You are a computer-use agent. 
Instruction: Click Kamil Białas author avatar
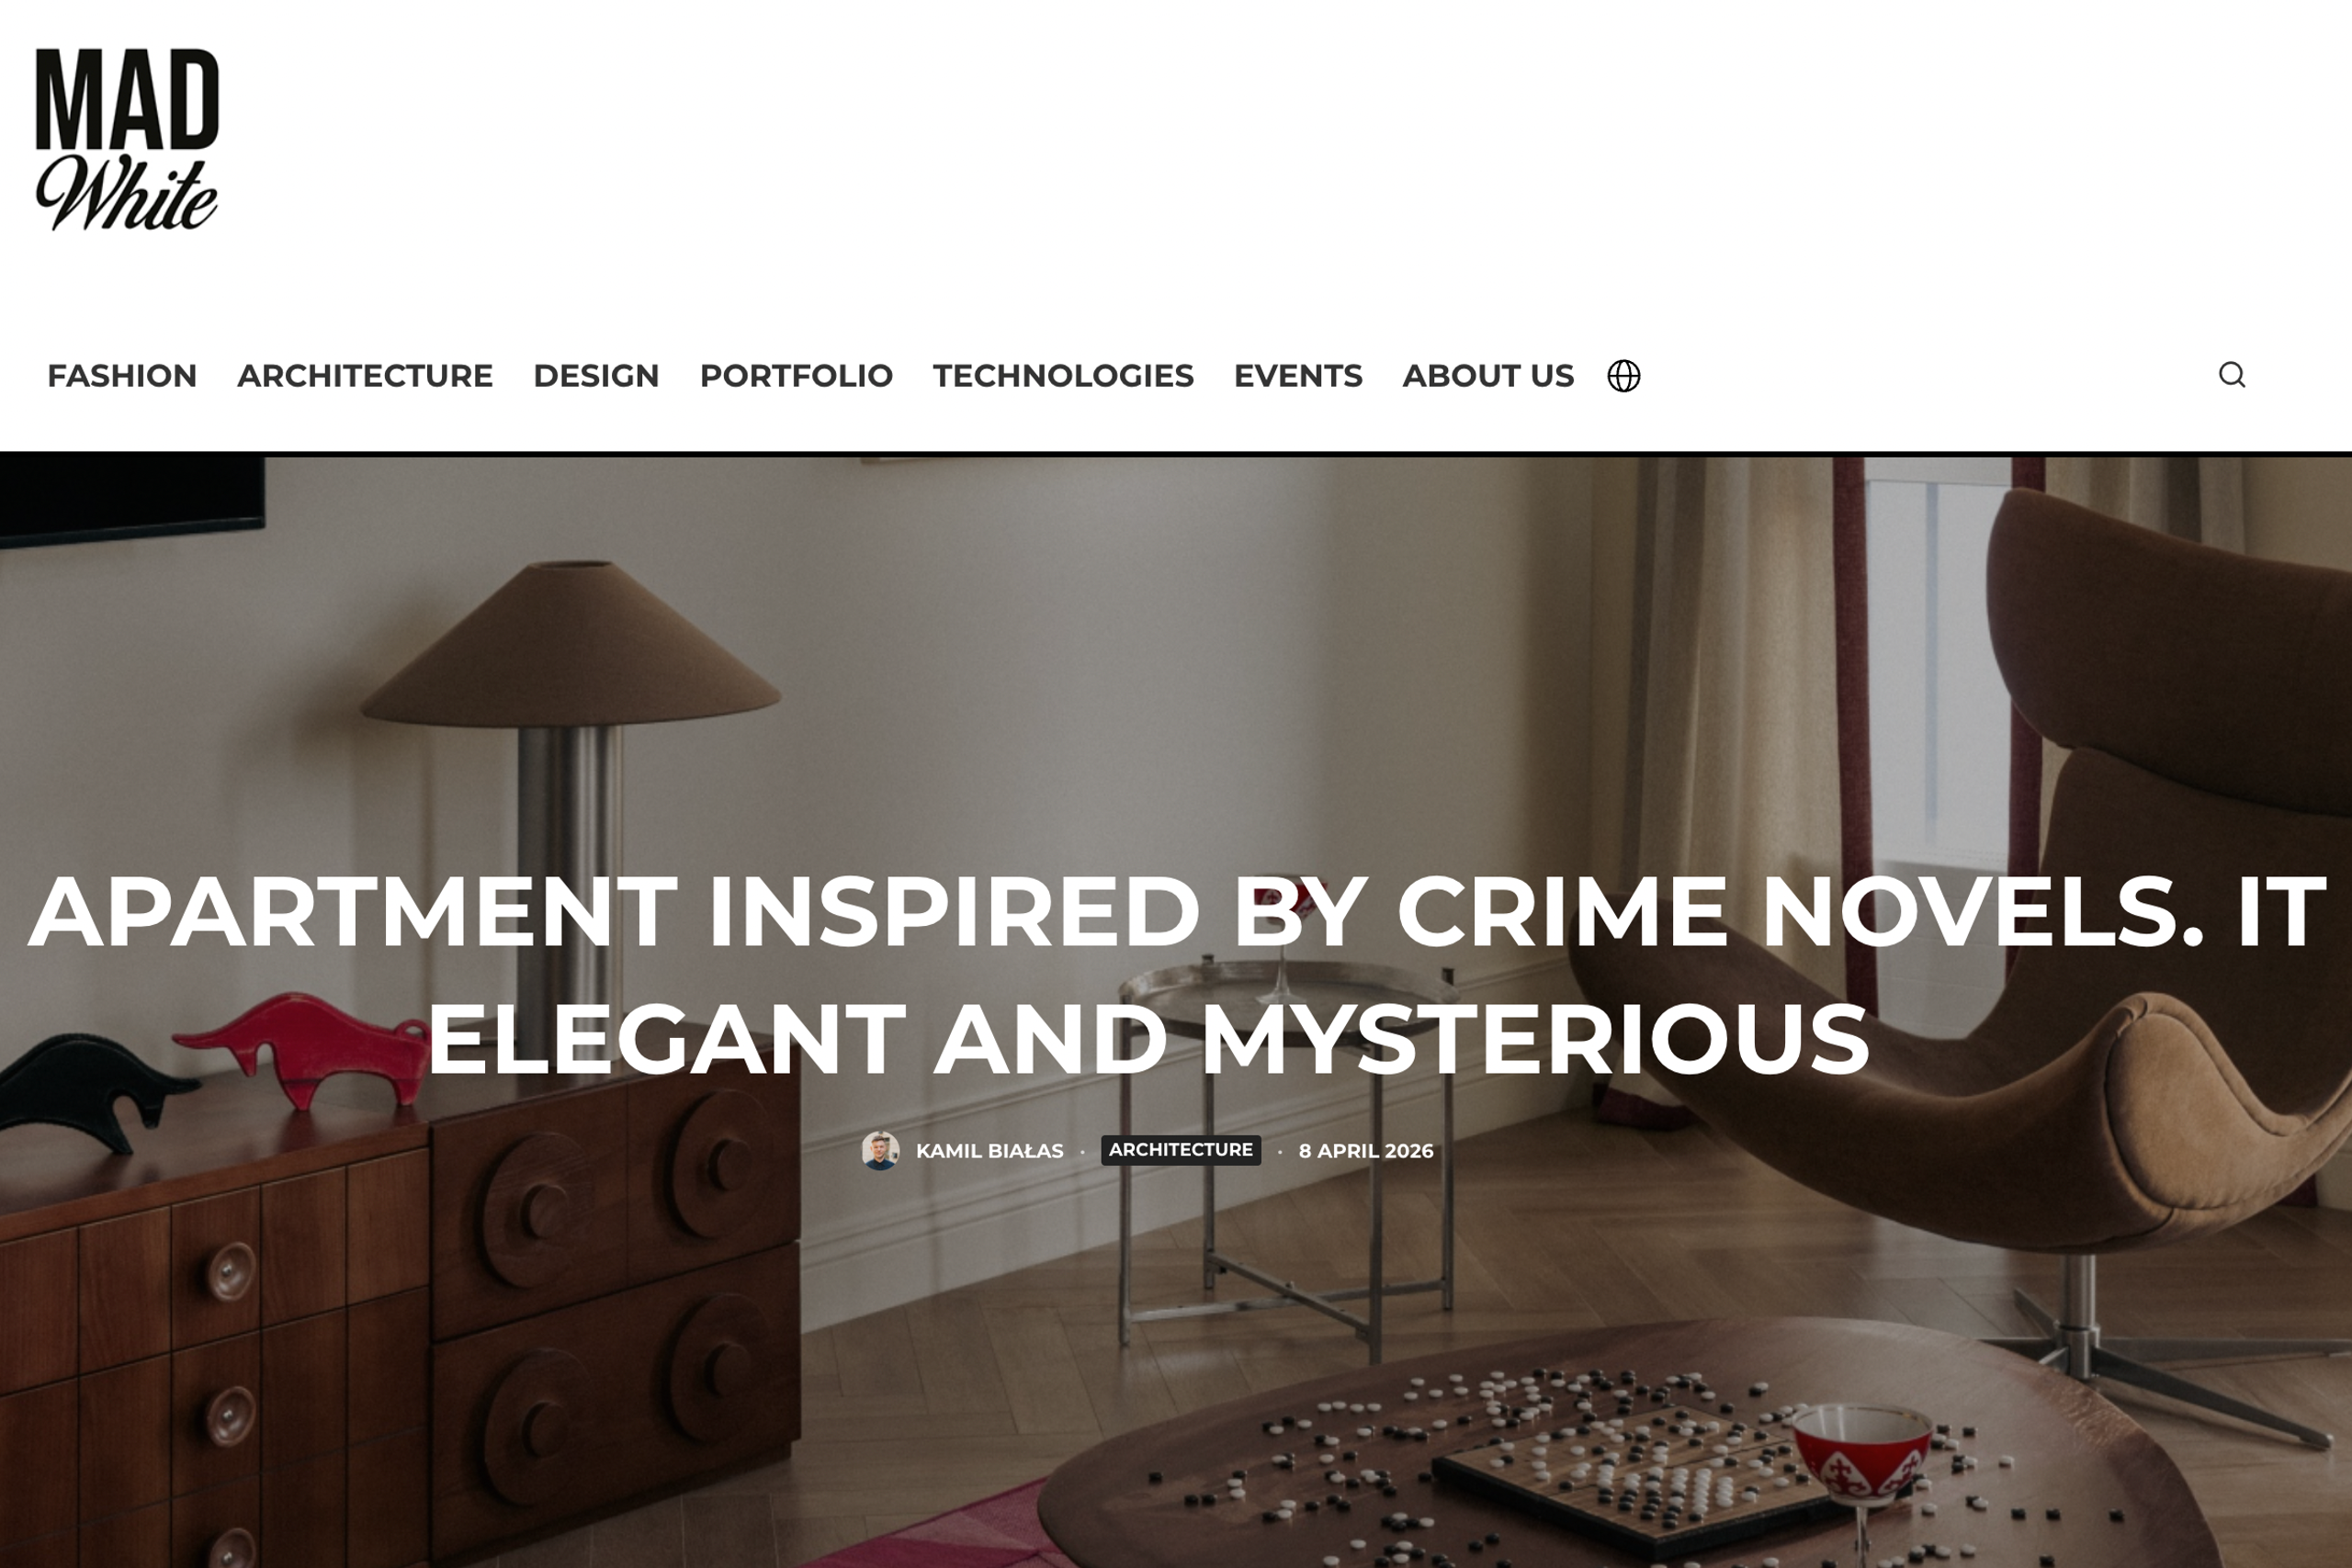880,1150
